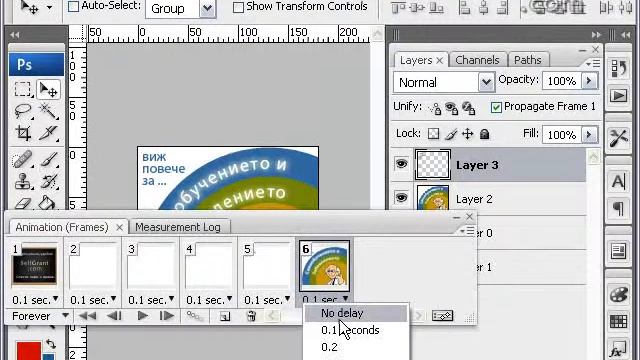The image size is (640, 360).
Task: Open the Color palette icon in dock
Action: point(619,294)
